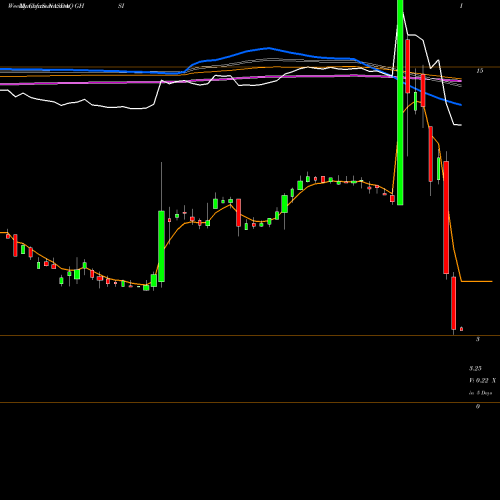Click the value 5.25 near the bottom right
Viewport: 500px width, 500px height.
tap(475, 368)
